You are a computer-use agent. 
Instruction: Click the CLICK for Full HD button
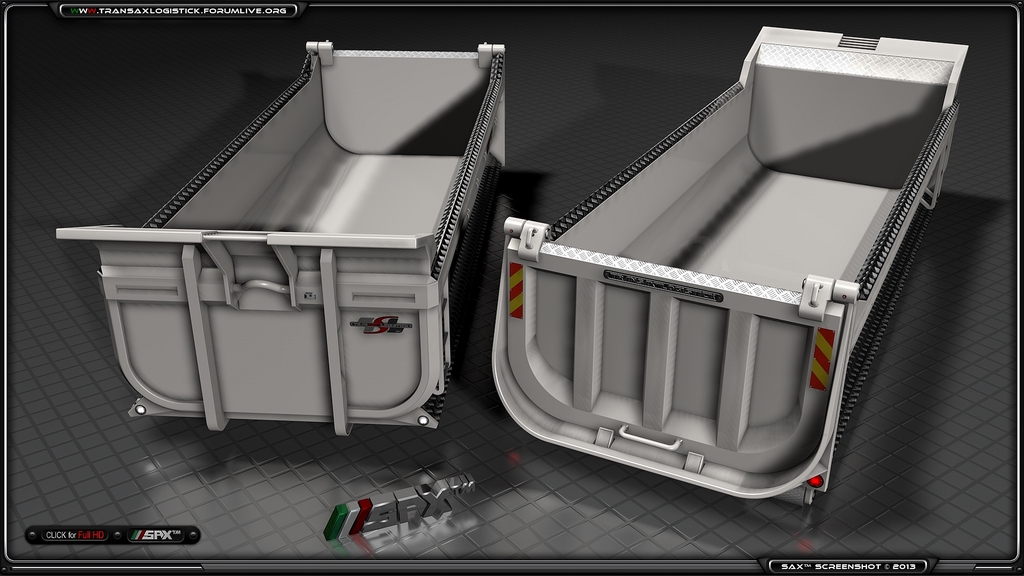(74, 534)
